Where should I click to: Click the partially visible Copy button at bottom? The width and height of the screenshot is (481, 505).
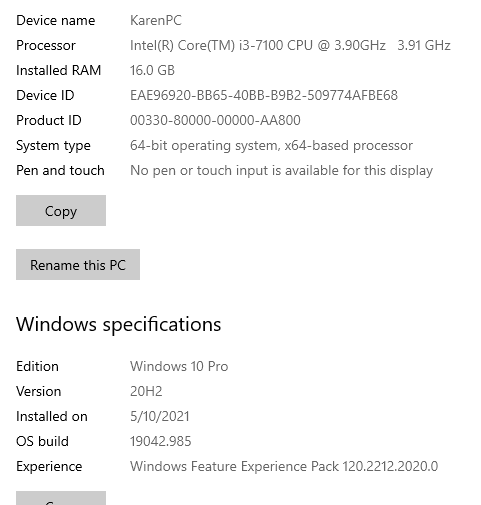tap(61, 498)
